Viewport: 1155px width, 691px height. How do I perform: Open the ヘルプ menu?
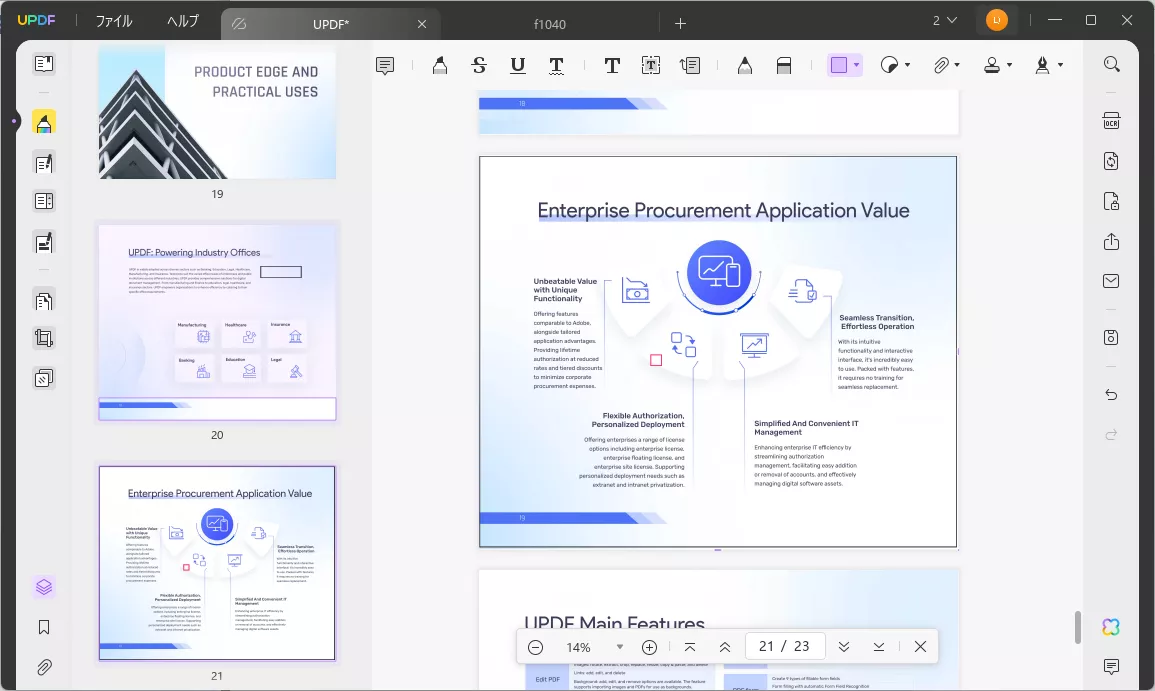pyautogui.click(x=183, y=21)
